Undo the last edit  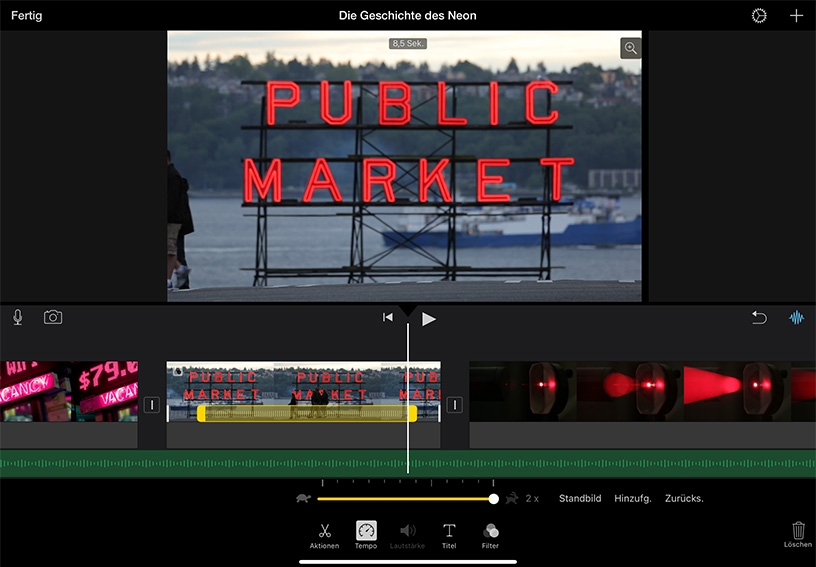759,317
